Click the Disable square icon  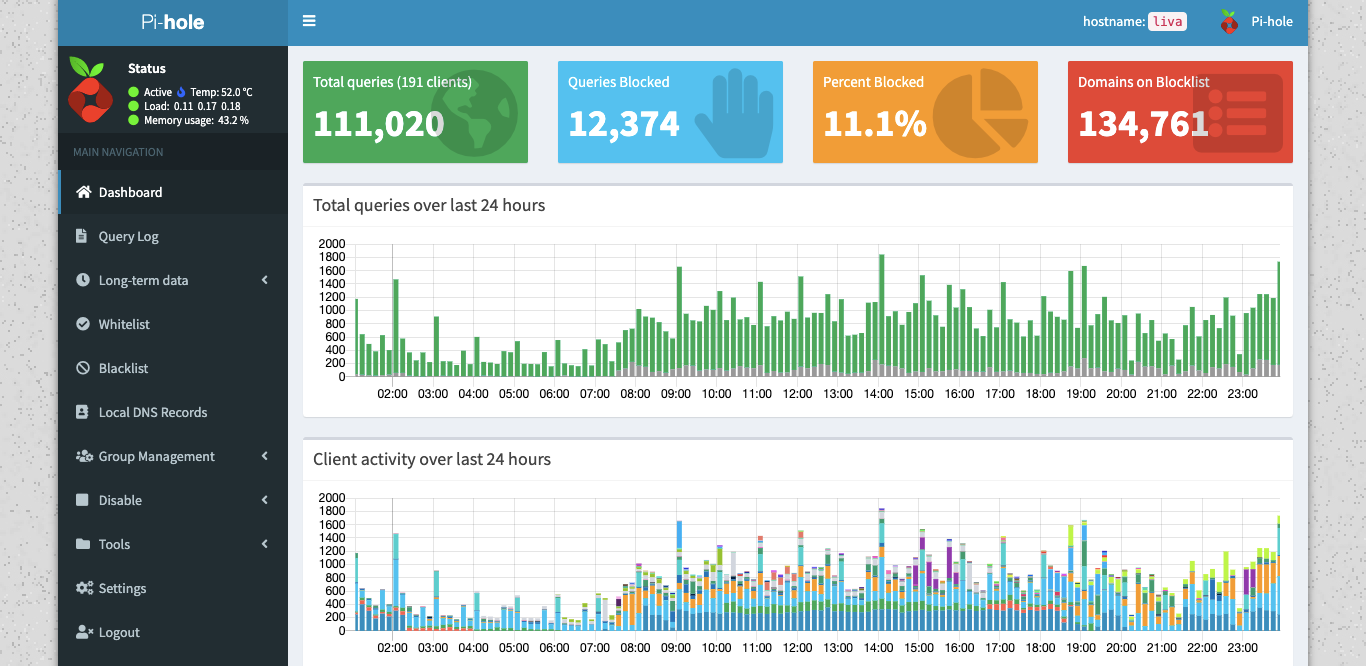(x=83, y=500)
